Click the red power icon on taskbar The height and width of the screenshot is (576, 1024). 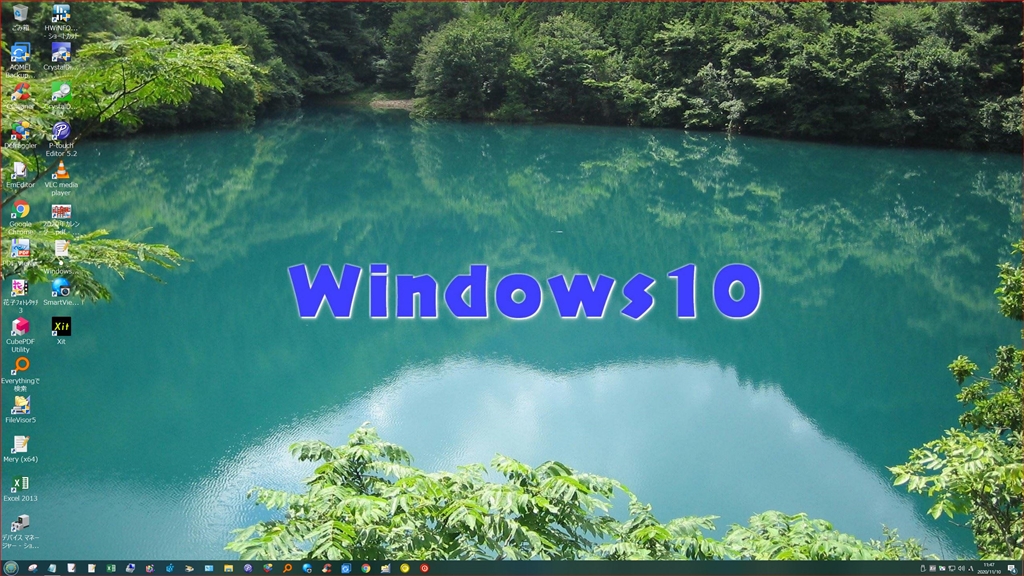click(424, 568)
